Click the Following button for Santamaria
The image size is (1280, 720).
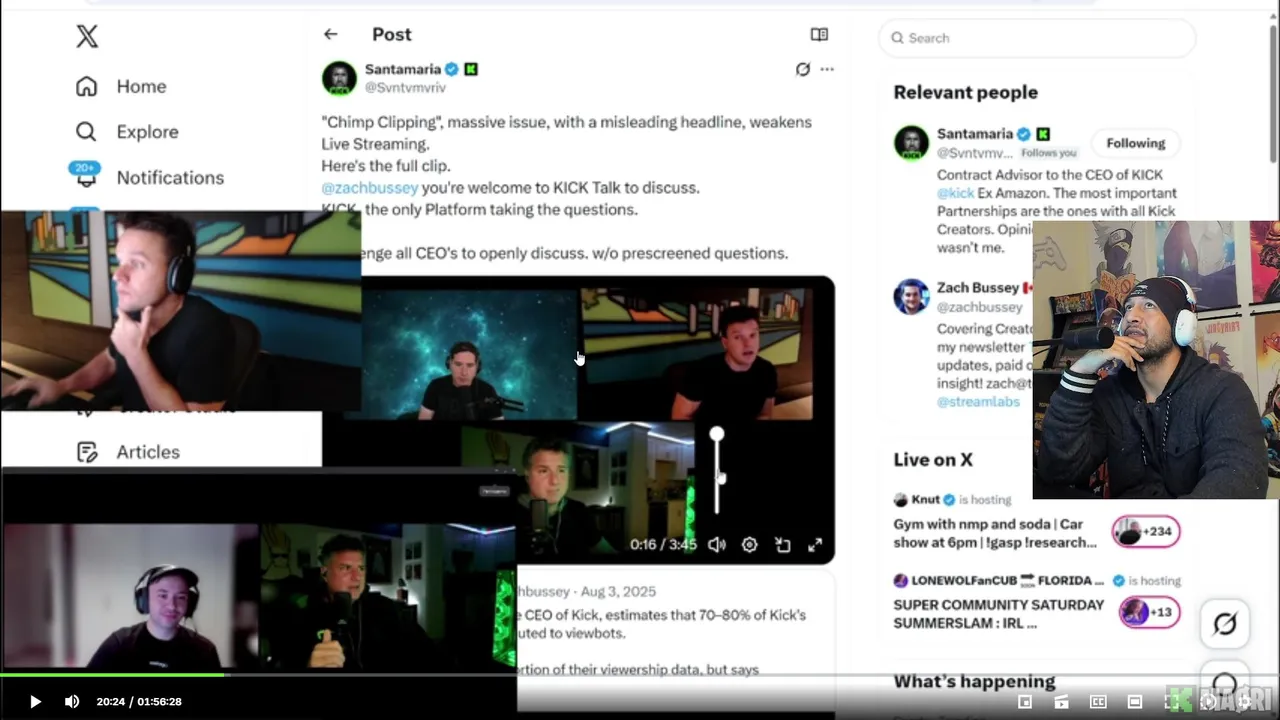coord(1135,143)
